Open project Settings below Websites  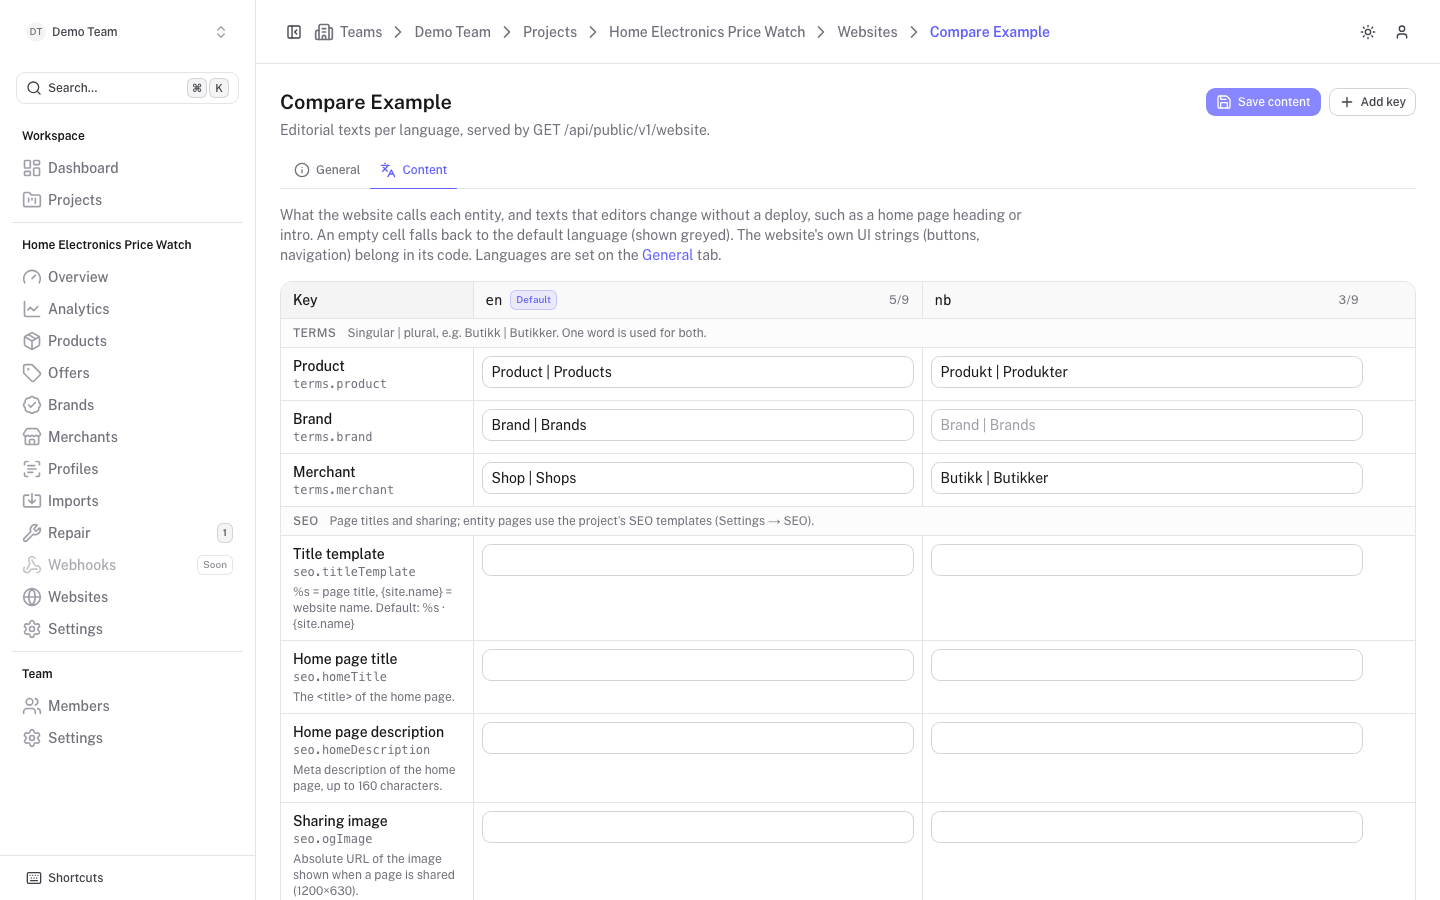pyautogui.click(x=127, y=629)
